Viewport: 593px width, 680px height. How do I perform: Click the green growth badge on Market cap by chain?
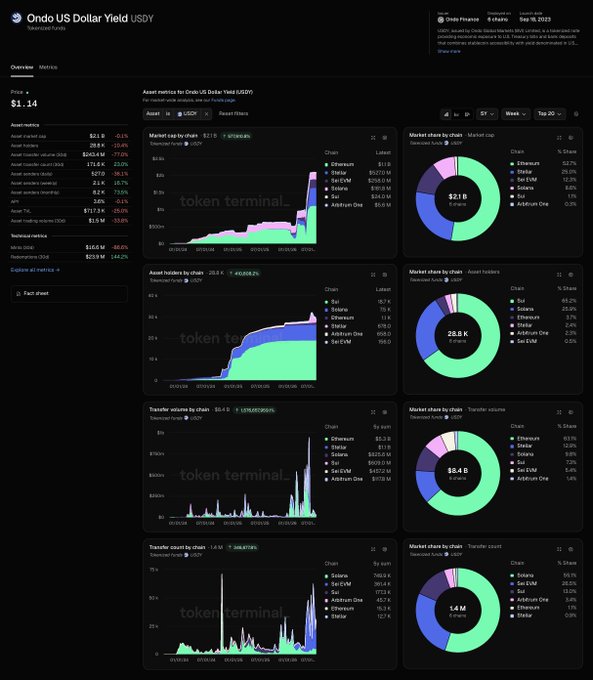click(236, 136)
